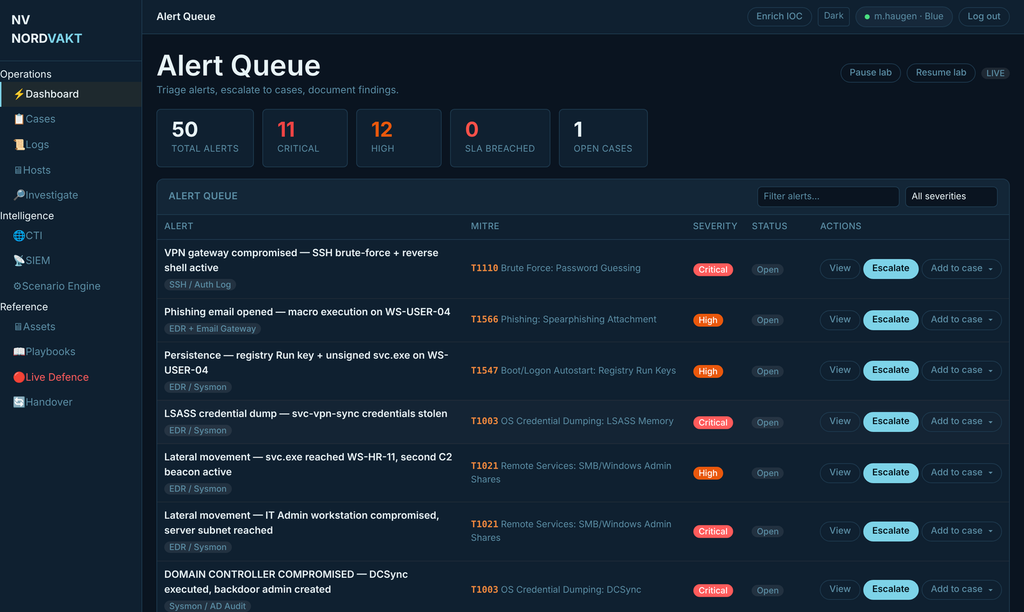
Task: Click the globe icon beside CTI
Action: (19, 235)
